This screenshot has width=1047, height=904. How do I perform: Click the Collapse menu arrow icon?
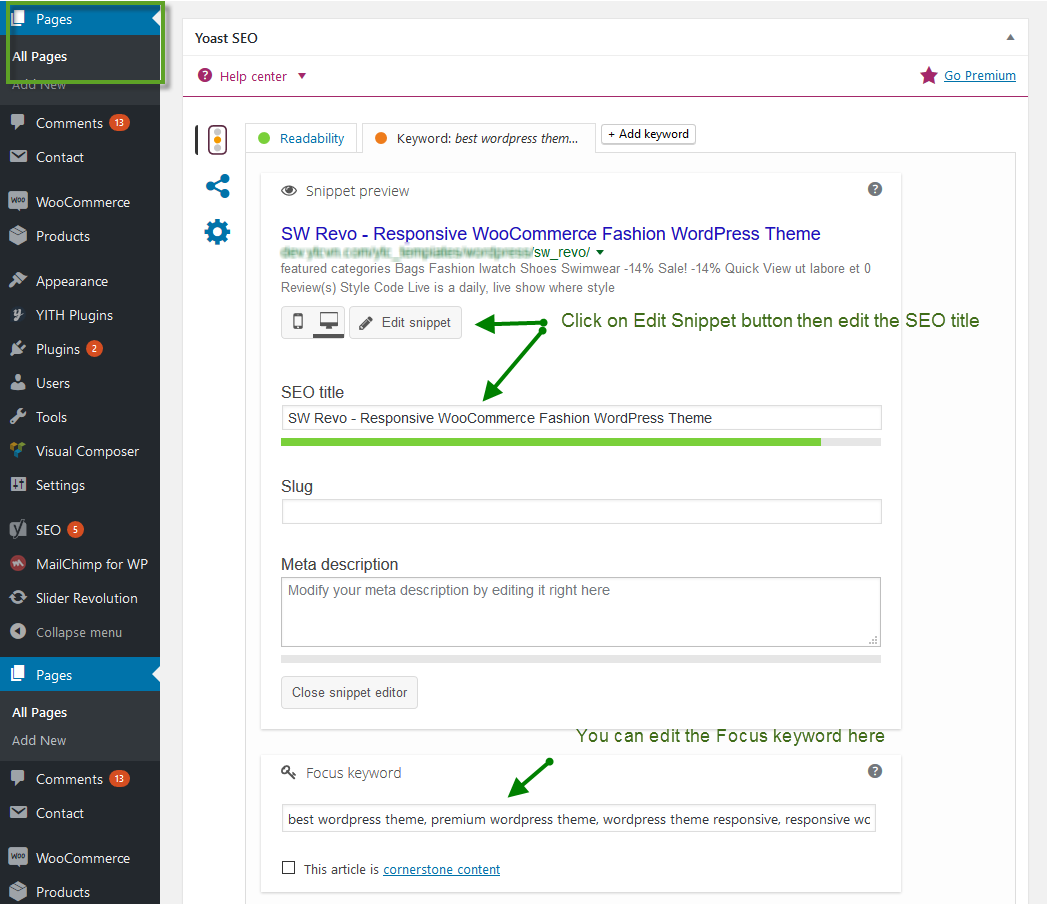point(18,632)
